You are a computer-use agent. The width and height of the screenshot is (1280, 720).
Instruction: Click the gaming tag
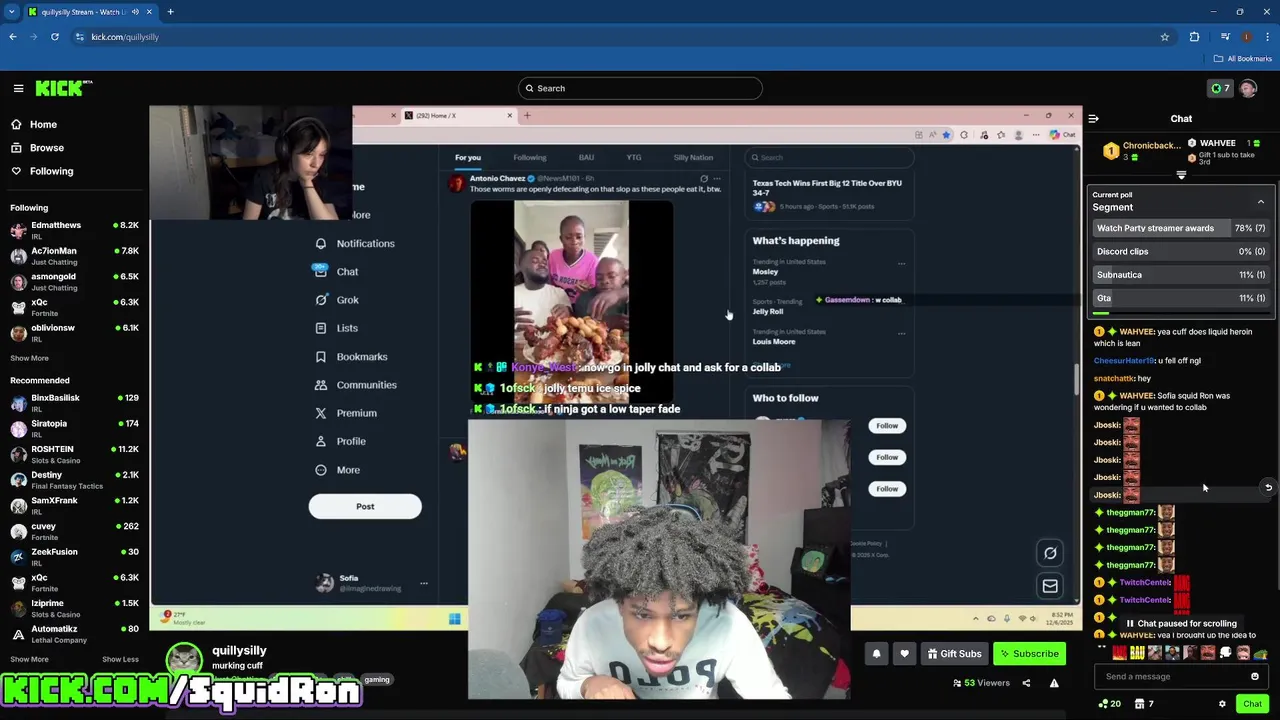tap(377, 680)
